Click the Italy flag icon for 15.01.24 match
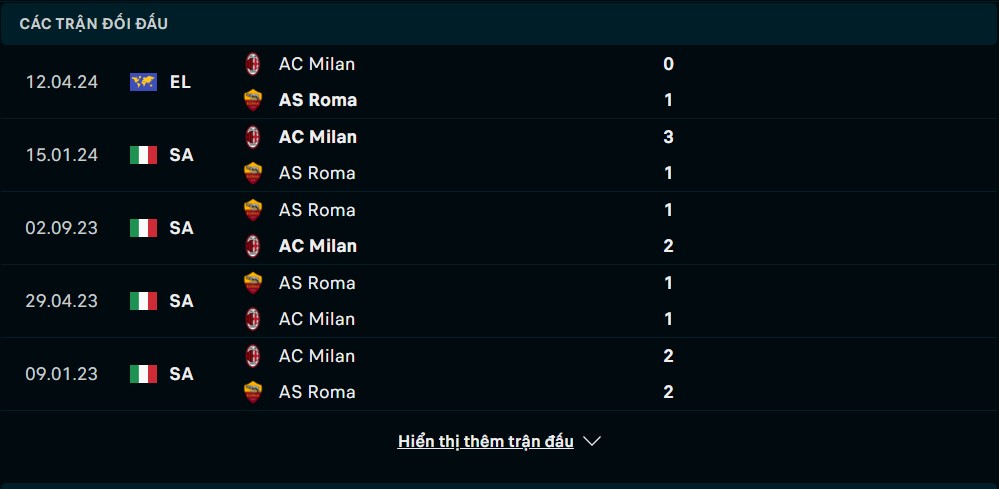The height and width of the screenshot is (489, 999). coord(143,155)
